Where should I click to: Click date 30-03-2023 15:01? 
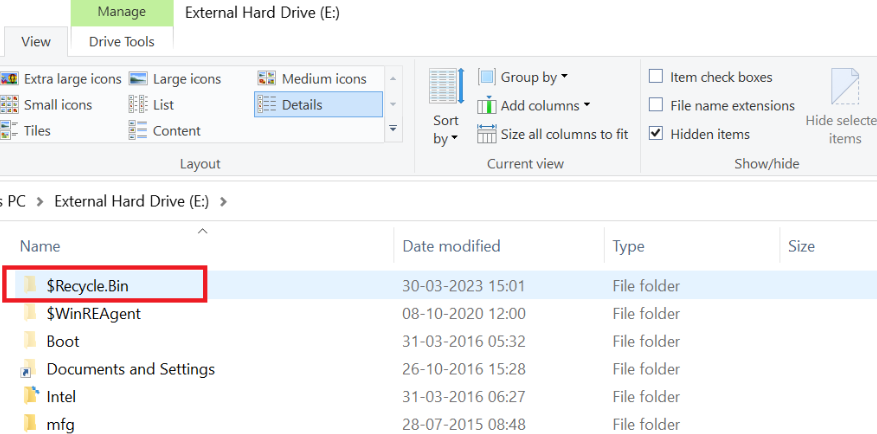[x=464, y=286]
